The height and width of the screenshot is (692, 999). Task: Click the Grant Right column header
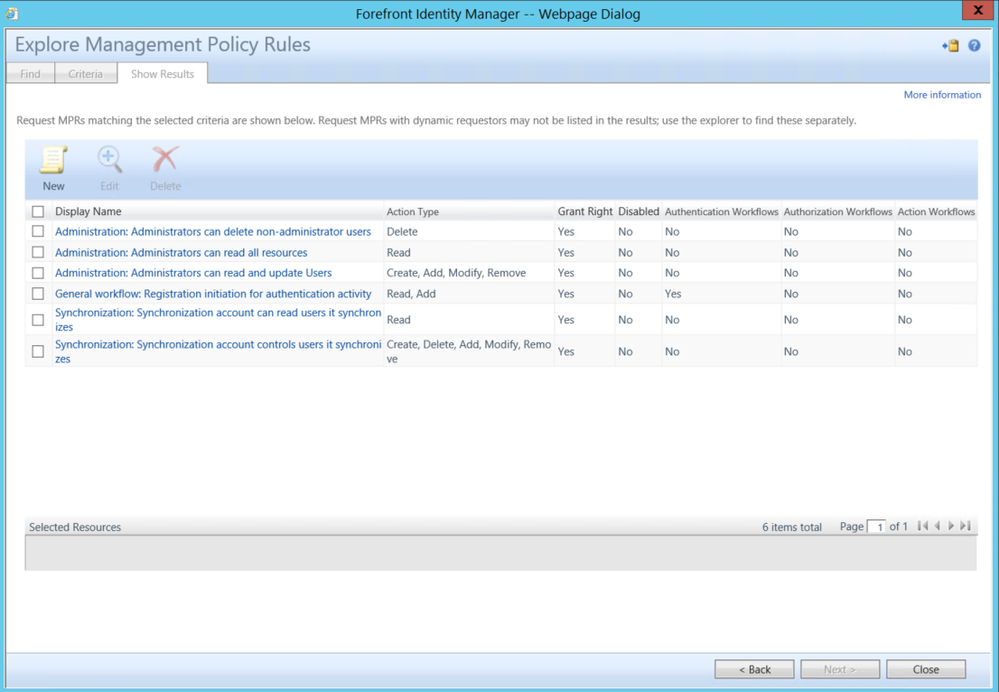coord(585,212)
